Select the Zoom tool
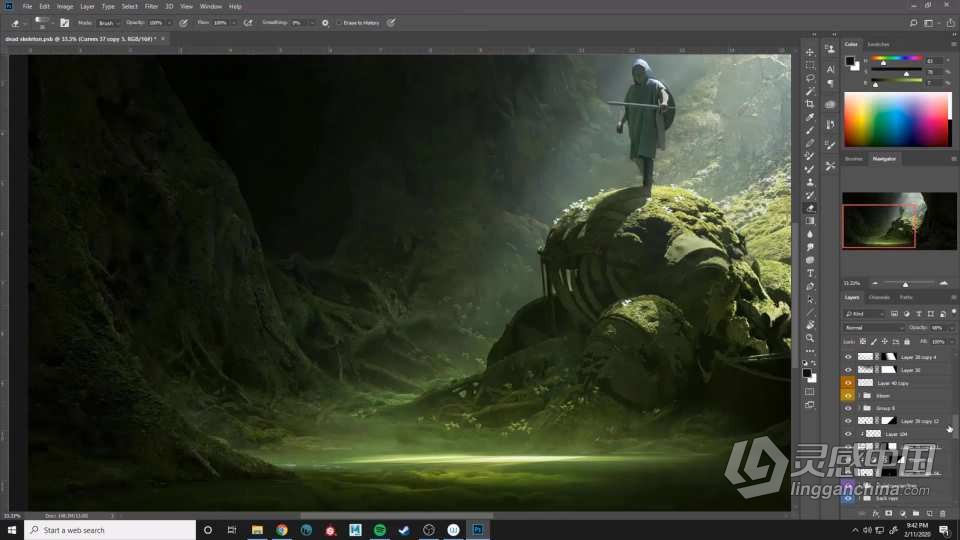 pos(810,338)
